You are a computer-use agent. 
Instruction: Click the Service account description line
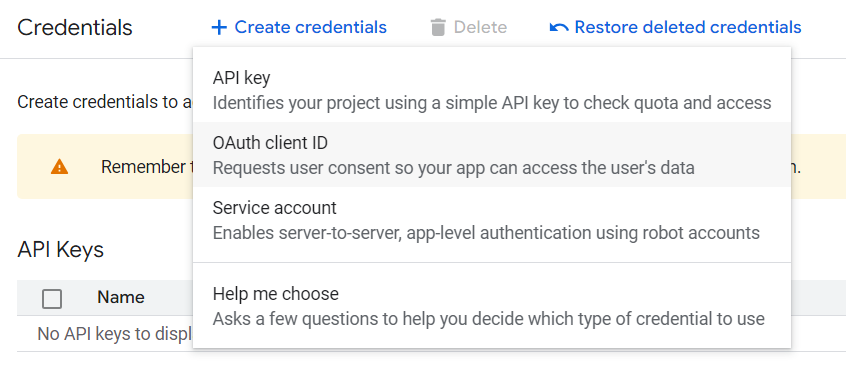tap(486, 233)
